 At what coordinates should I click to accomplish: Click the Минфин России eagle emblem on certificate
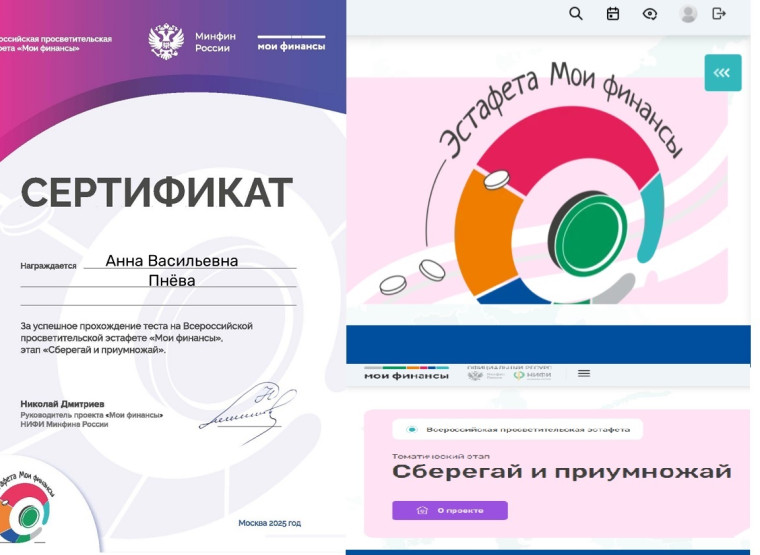(166, 42)
